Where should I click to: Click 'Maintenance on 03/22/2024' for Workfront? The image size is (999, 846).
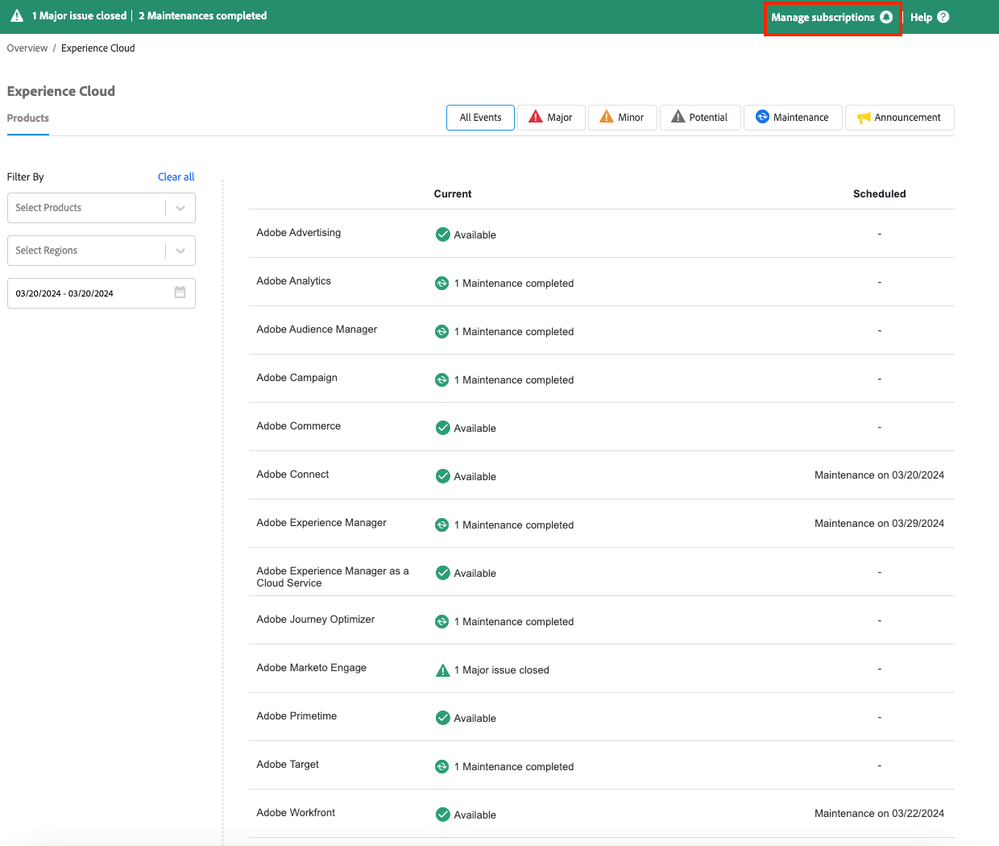(879, 814)
